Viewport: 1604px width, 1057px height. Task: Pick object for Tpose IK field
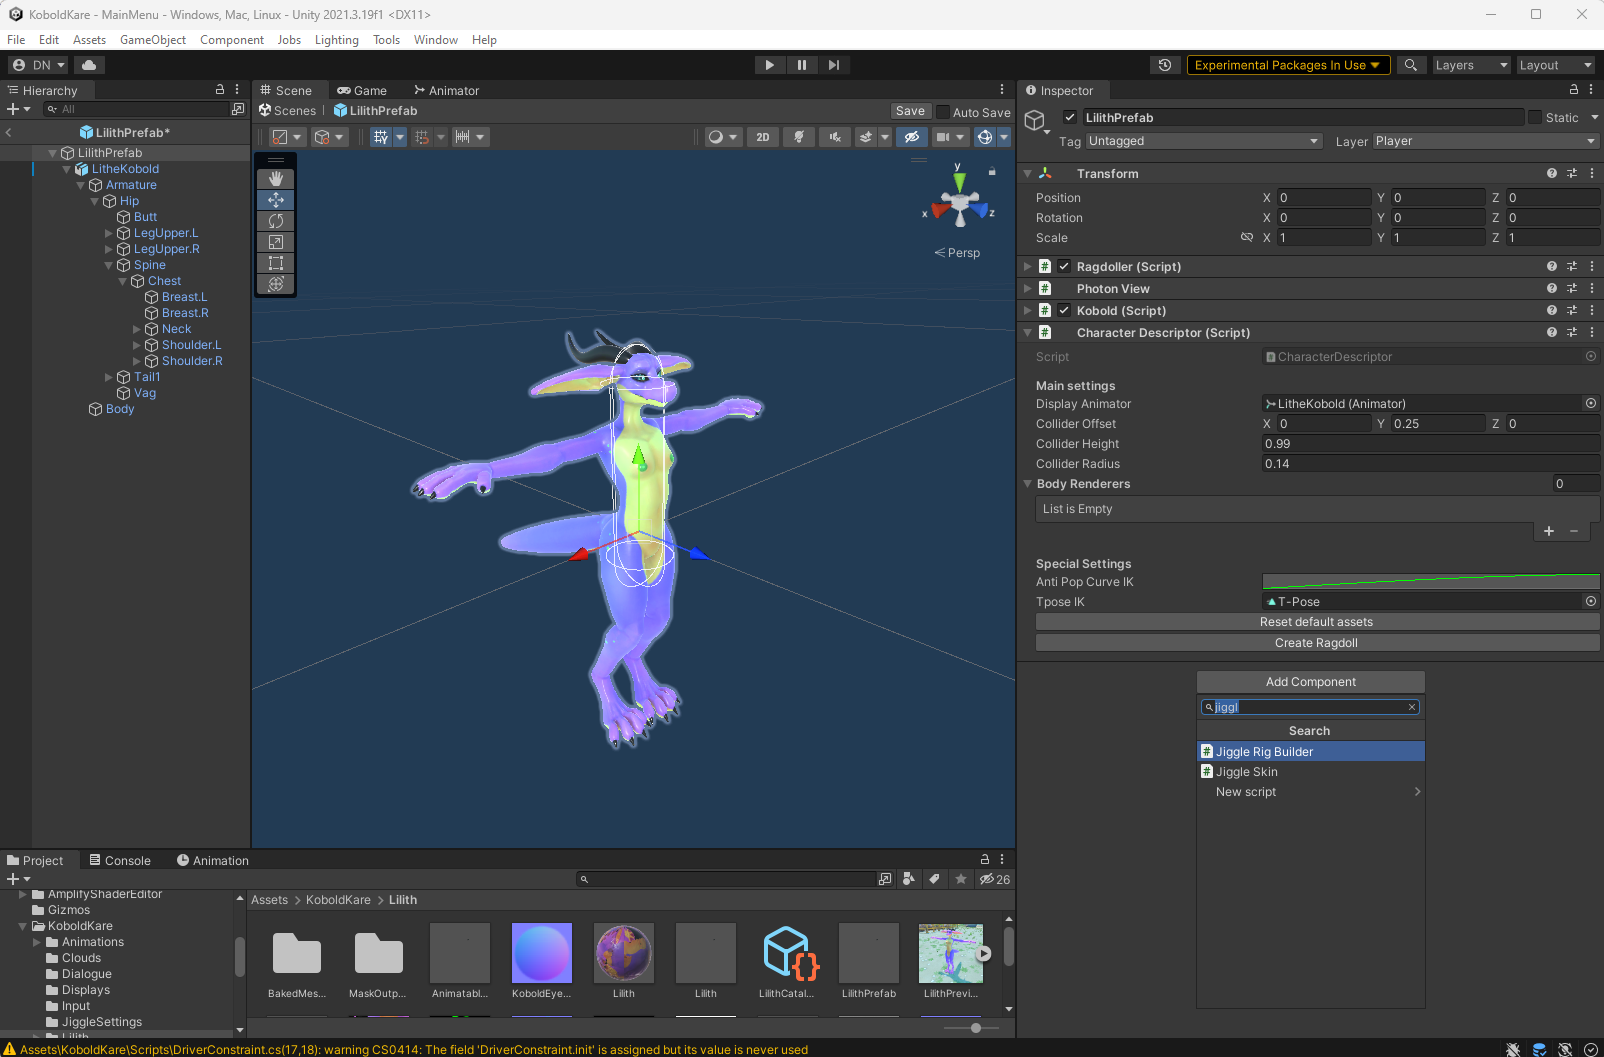tap(1591, 602)
